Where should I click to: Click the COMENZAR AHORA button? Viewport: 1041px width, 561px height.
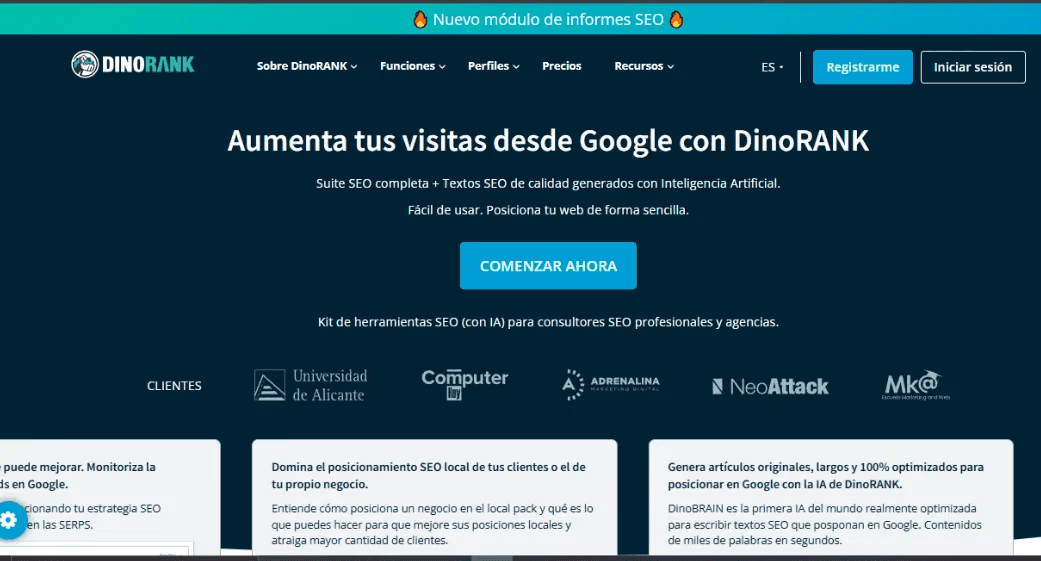548,266
